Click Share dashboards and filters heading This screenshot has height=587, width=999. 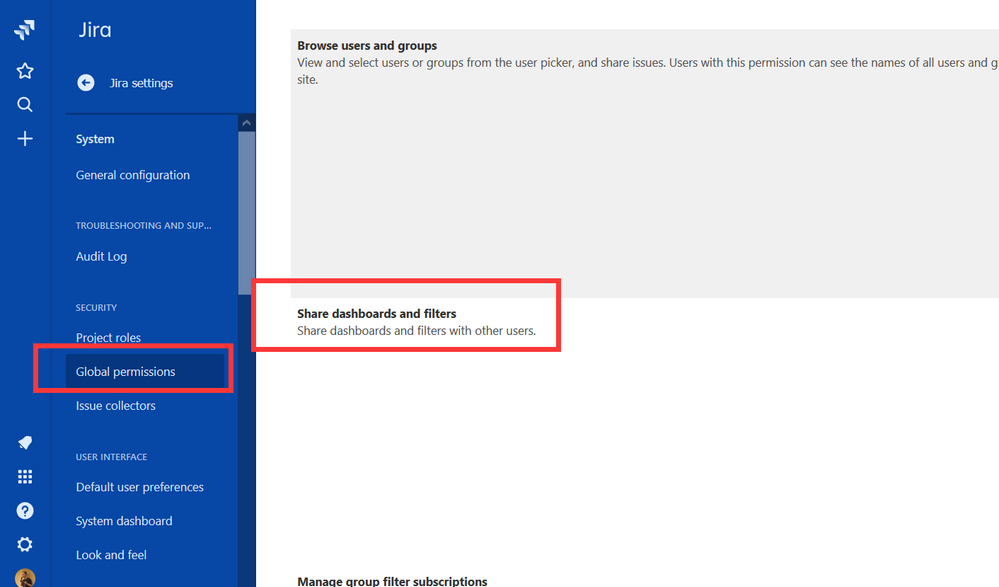377,314
